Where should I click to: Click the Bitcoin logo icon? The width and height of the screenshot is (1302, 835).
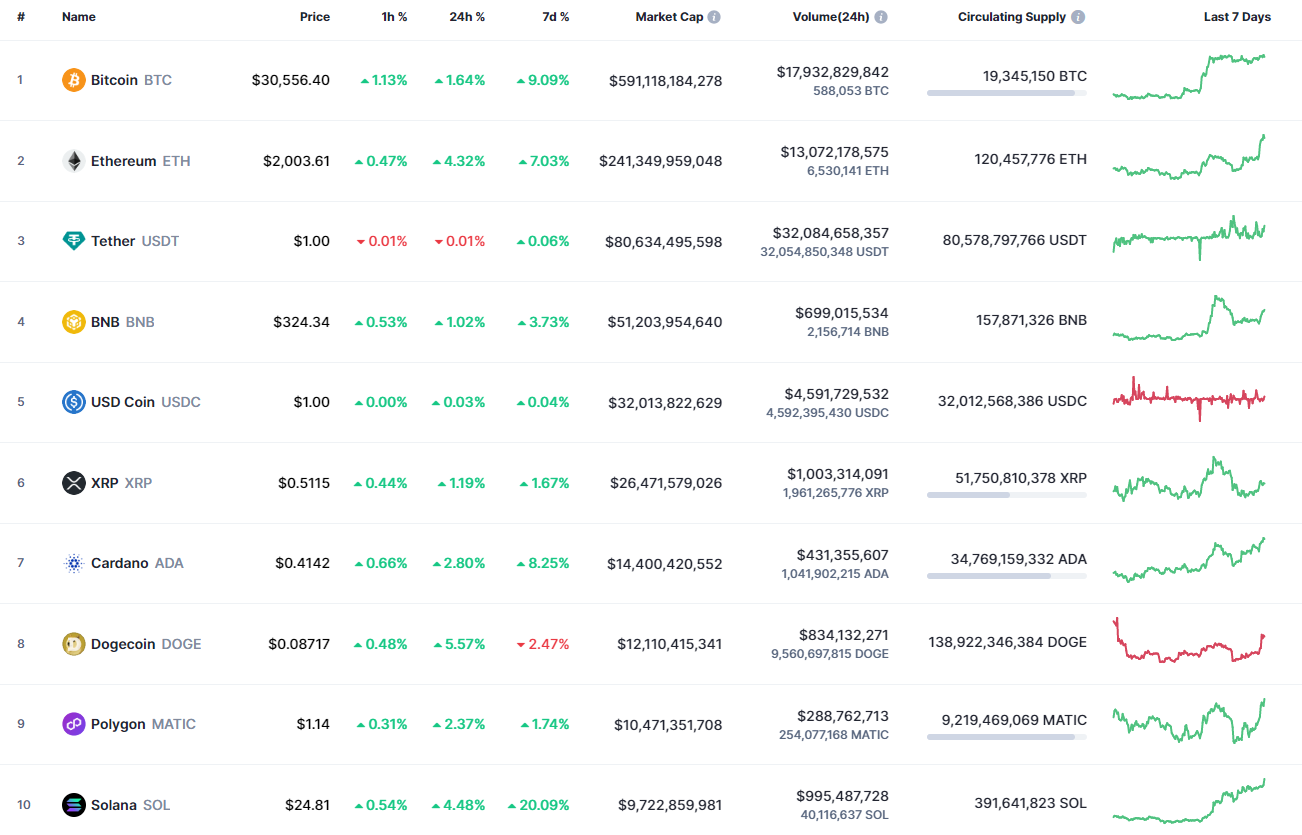tap(73, 80)
